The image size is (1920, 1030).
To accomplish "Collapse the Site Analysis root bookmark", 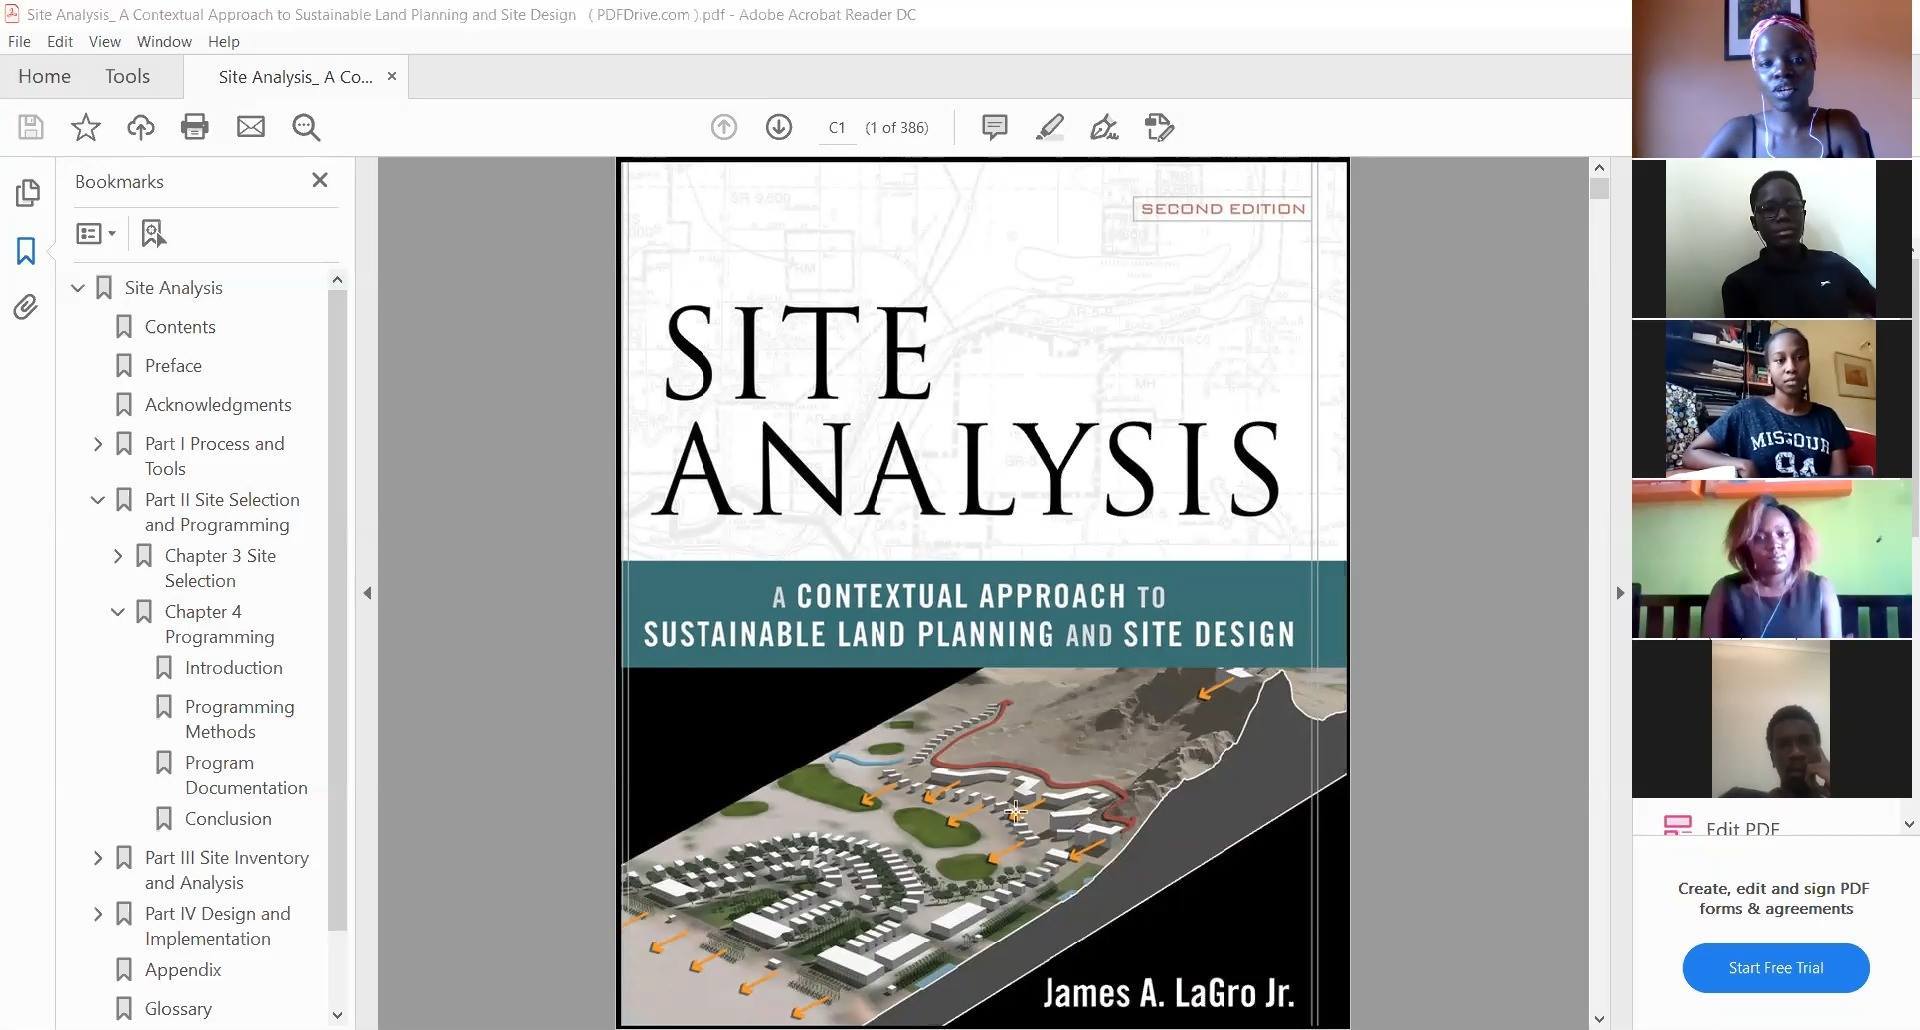I will (x=78, y=288).
